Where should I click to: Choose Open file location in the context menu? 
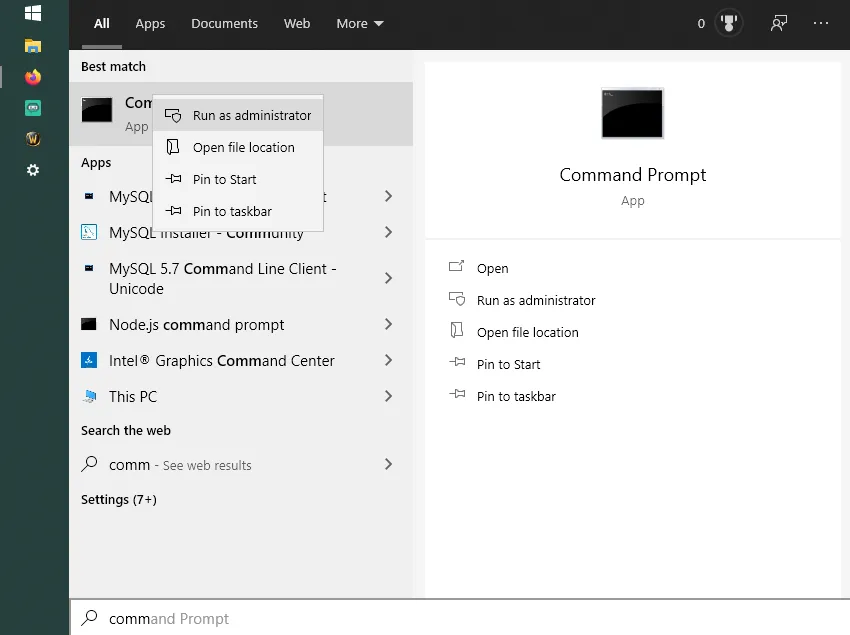[238, 147]
